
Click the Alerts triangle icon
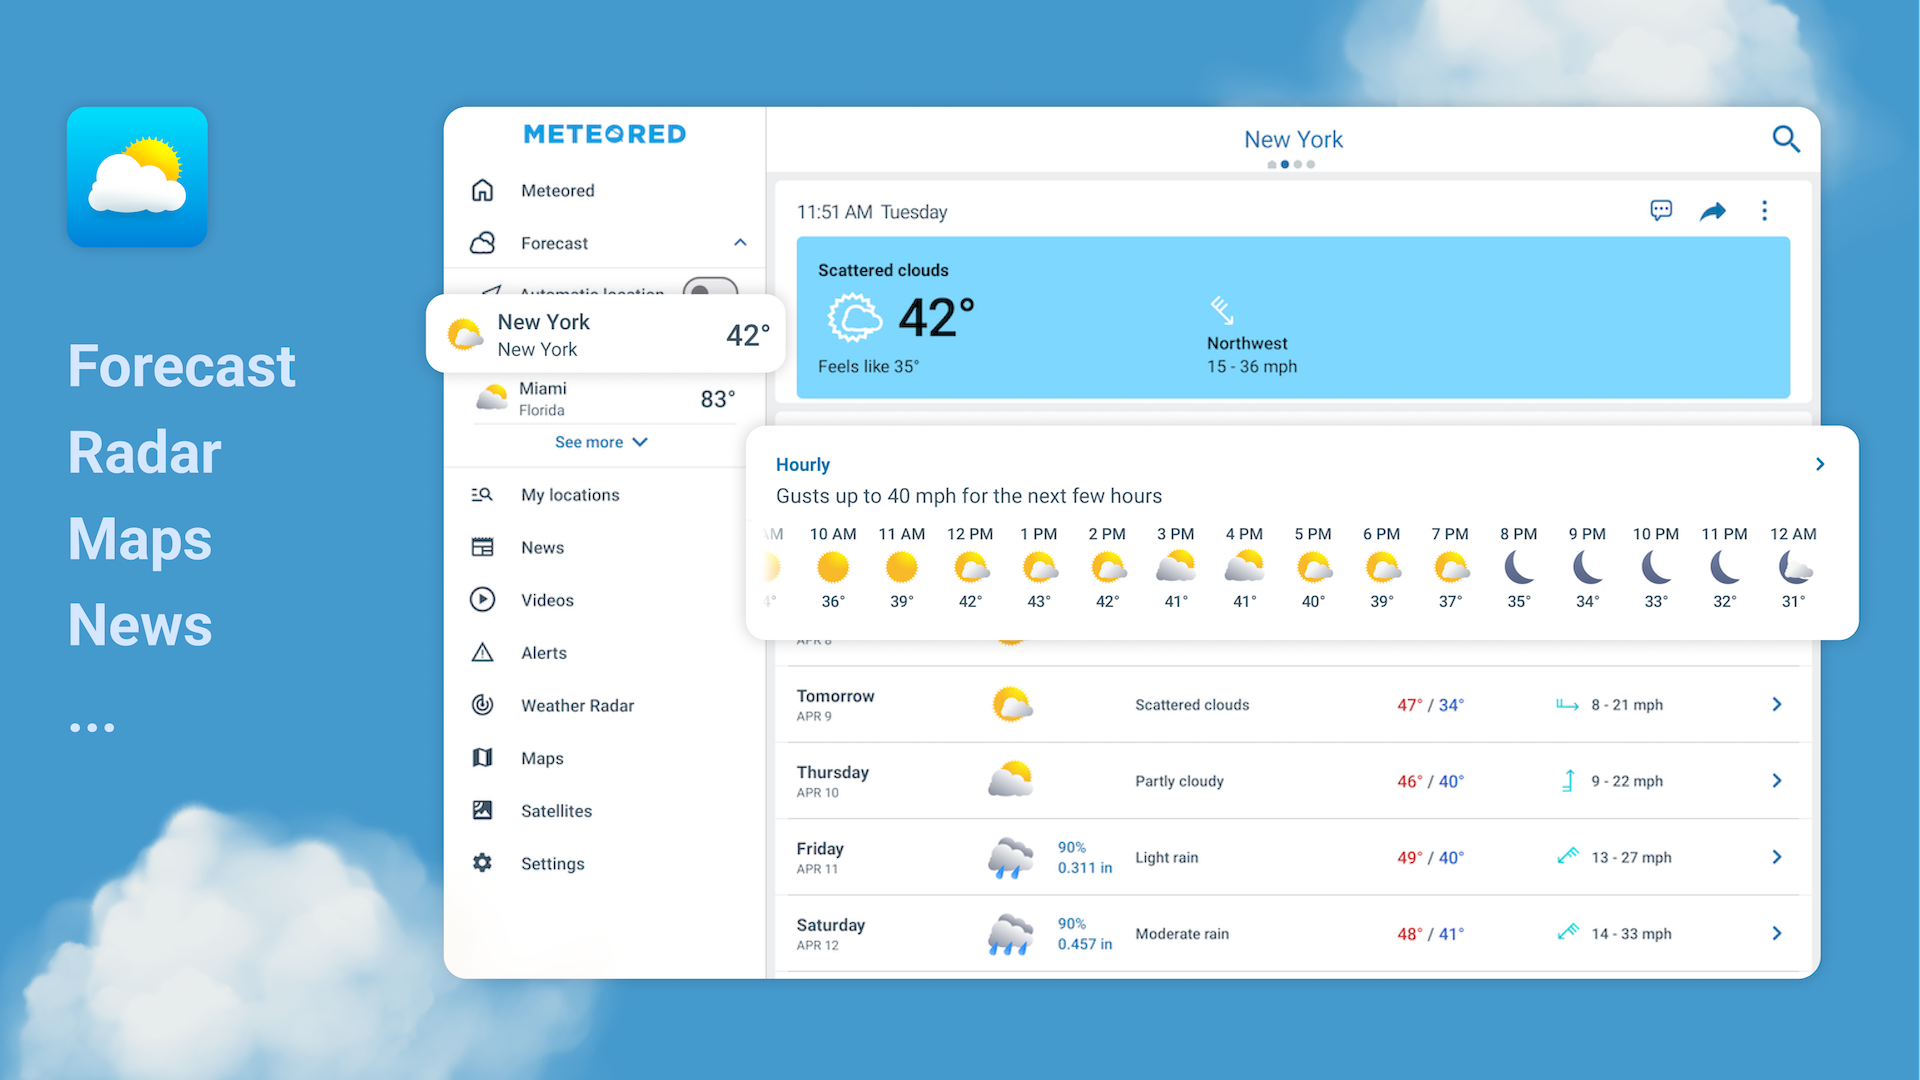(483, 653)
